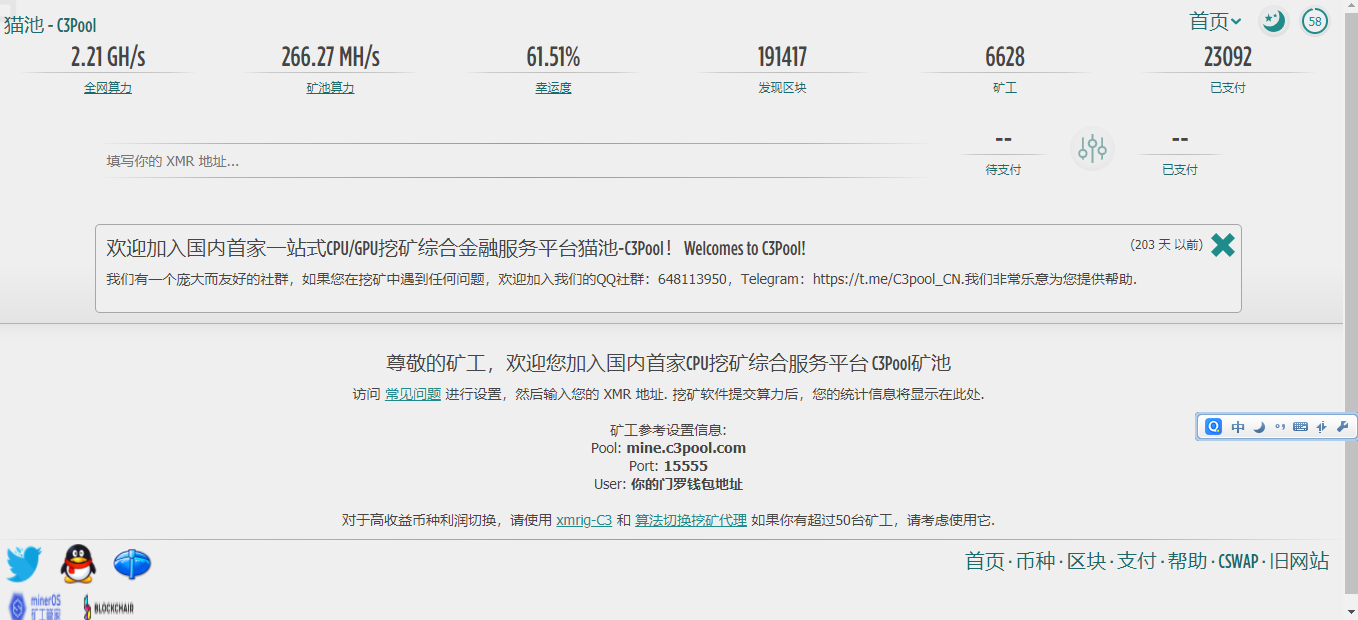Click the circular 58 refresh timer

click(x=1315, y=21)
